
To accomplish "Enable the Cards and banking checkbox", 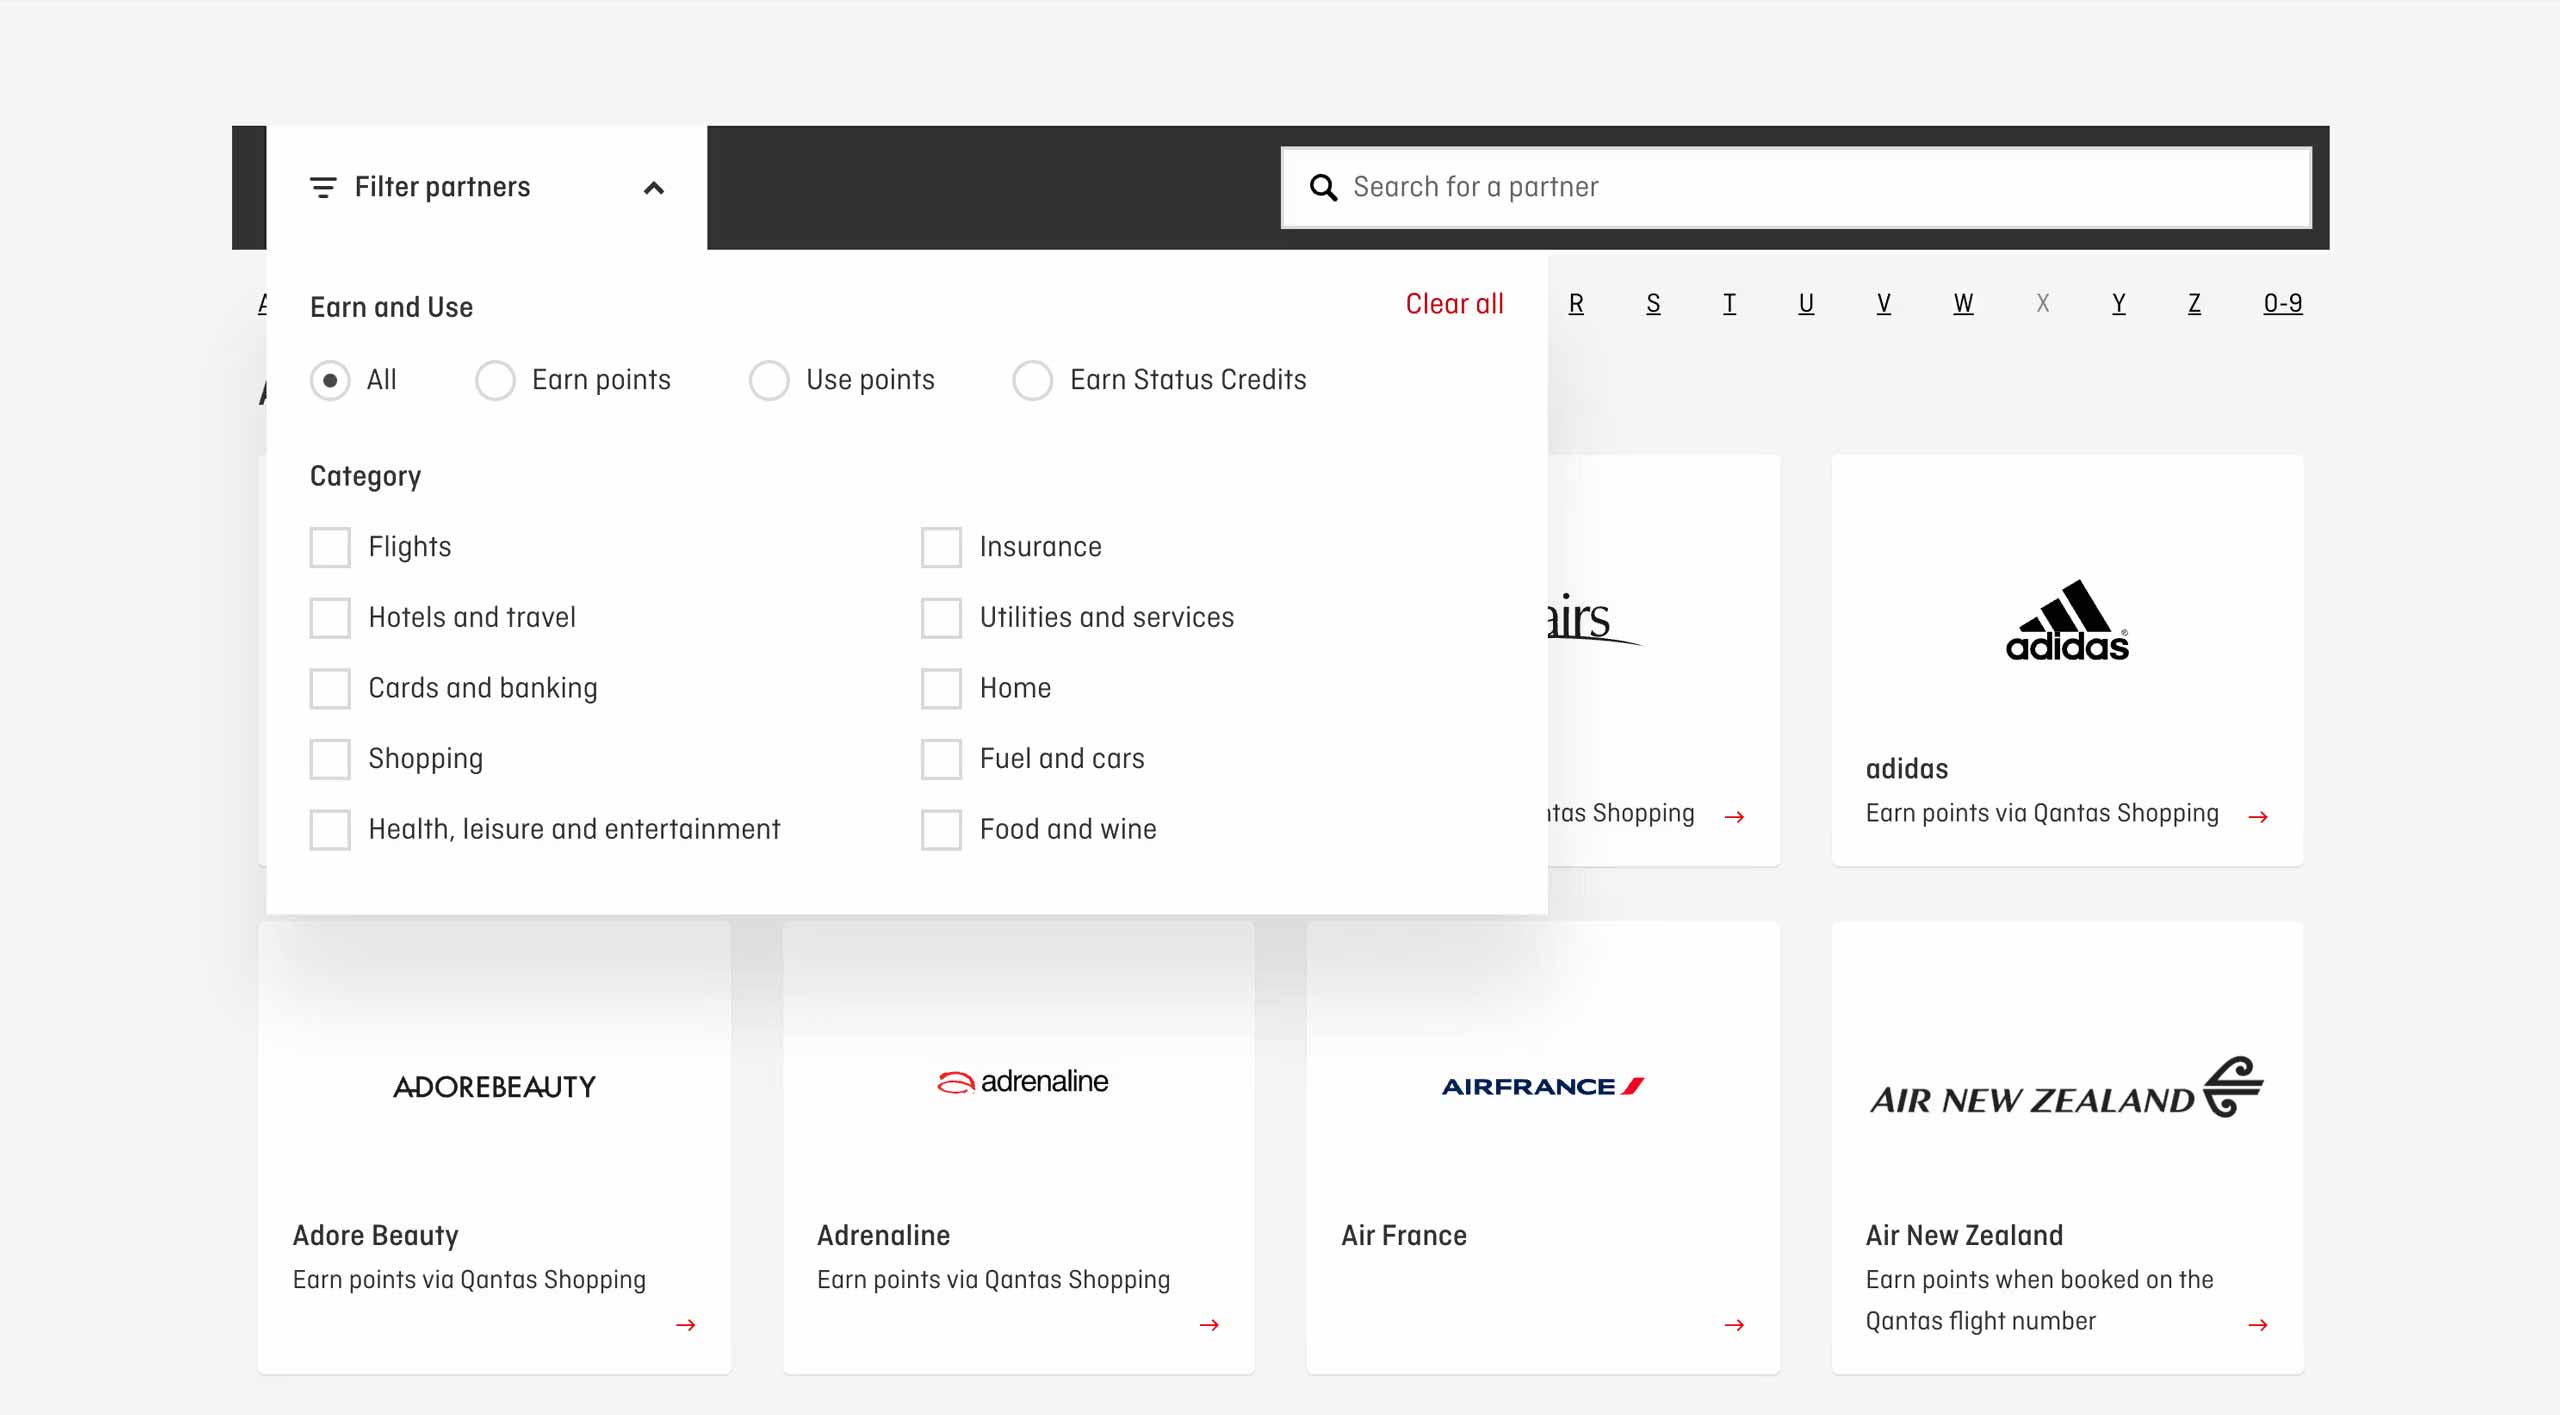I will 330,688.
